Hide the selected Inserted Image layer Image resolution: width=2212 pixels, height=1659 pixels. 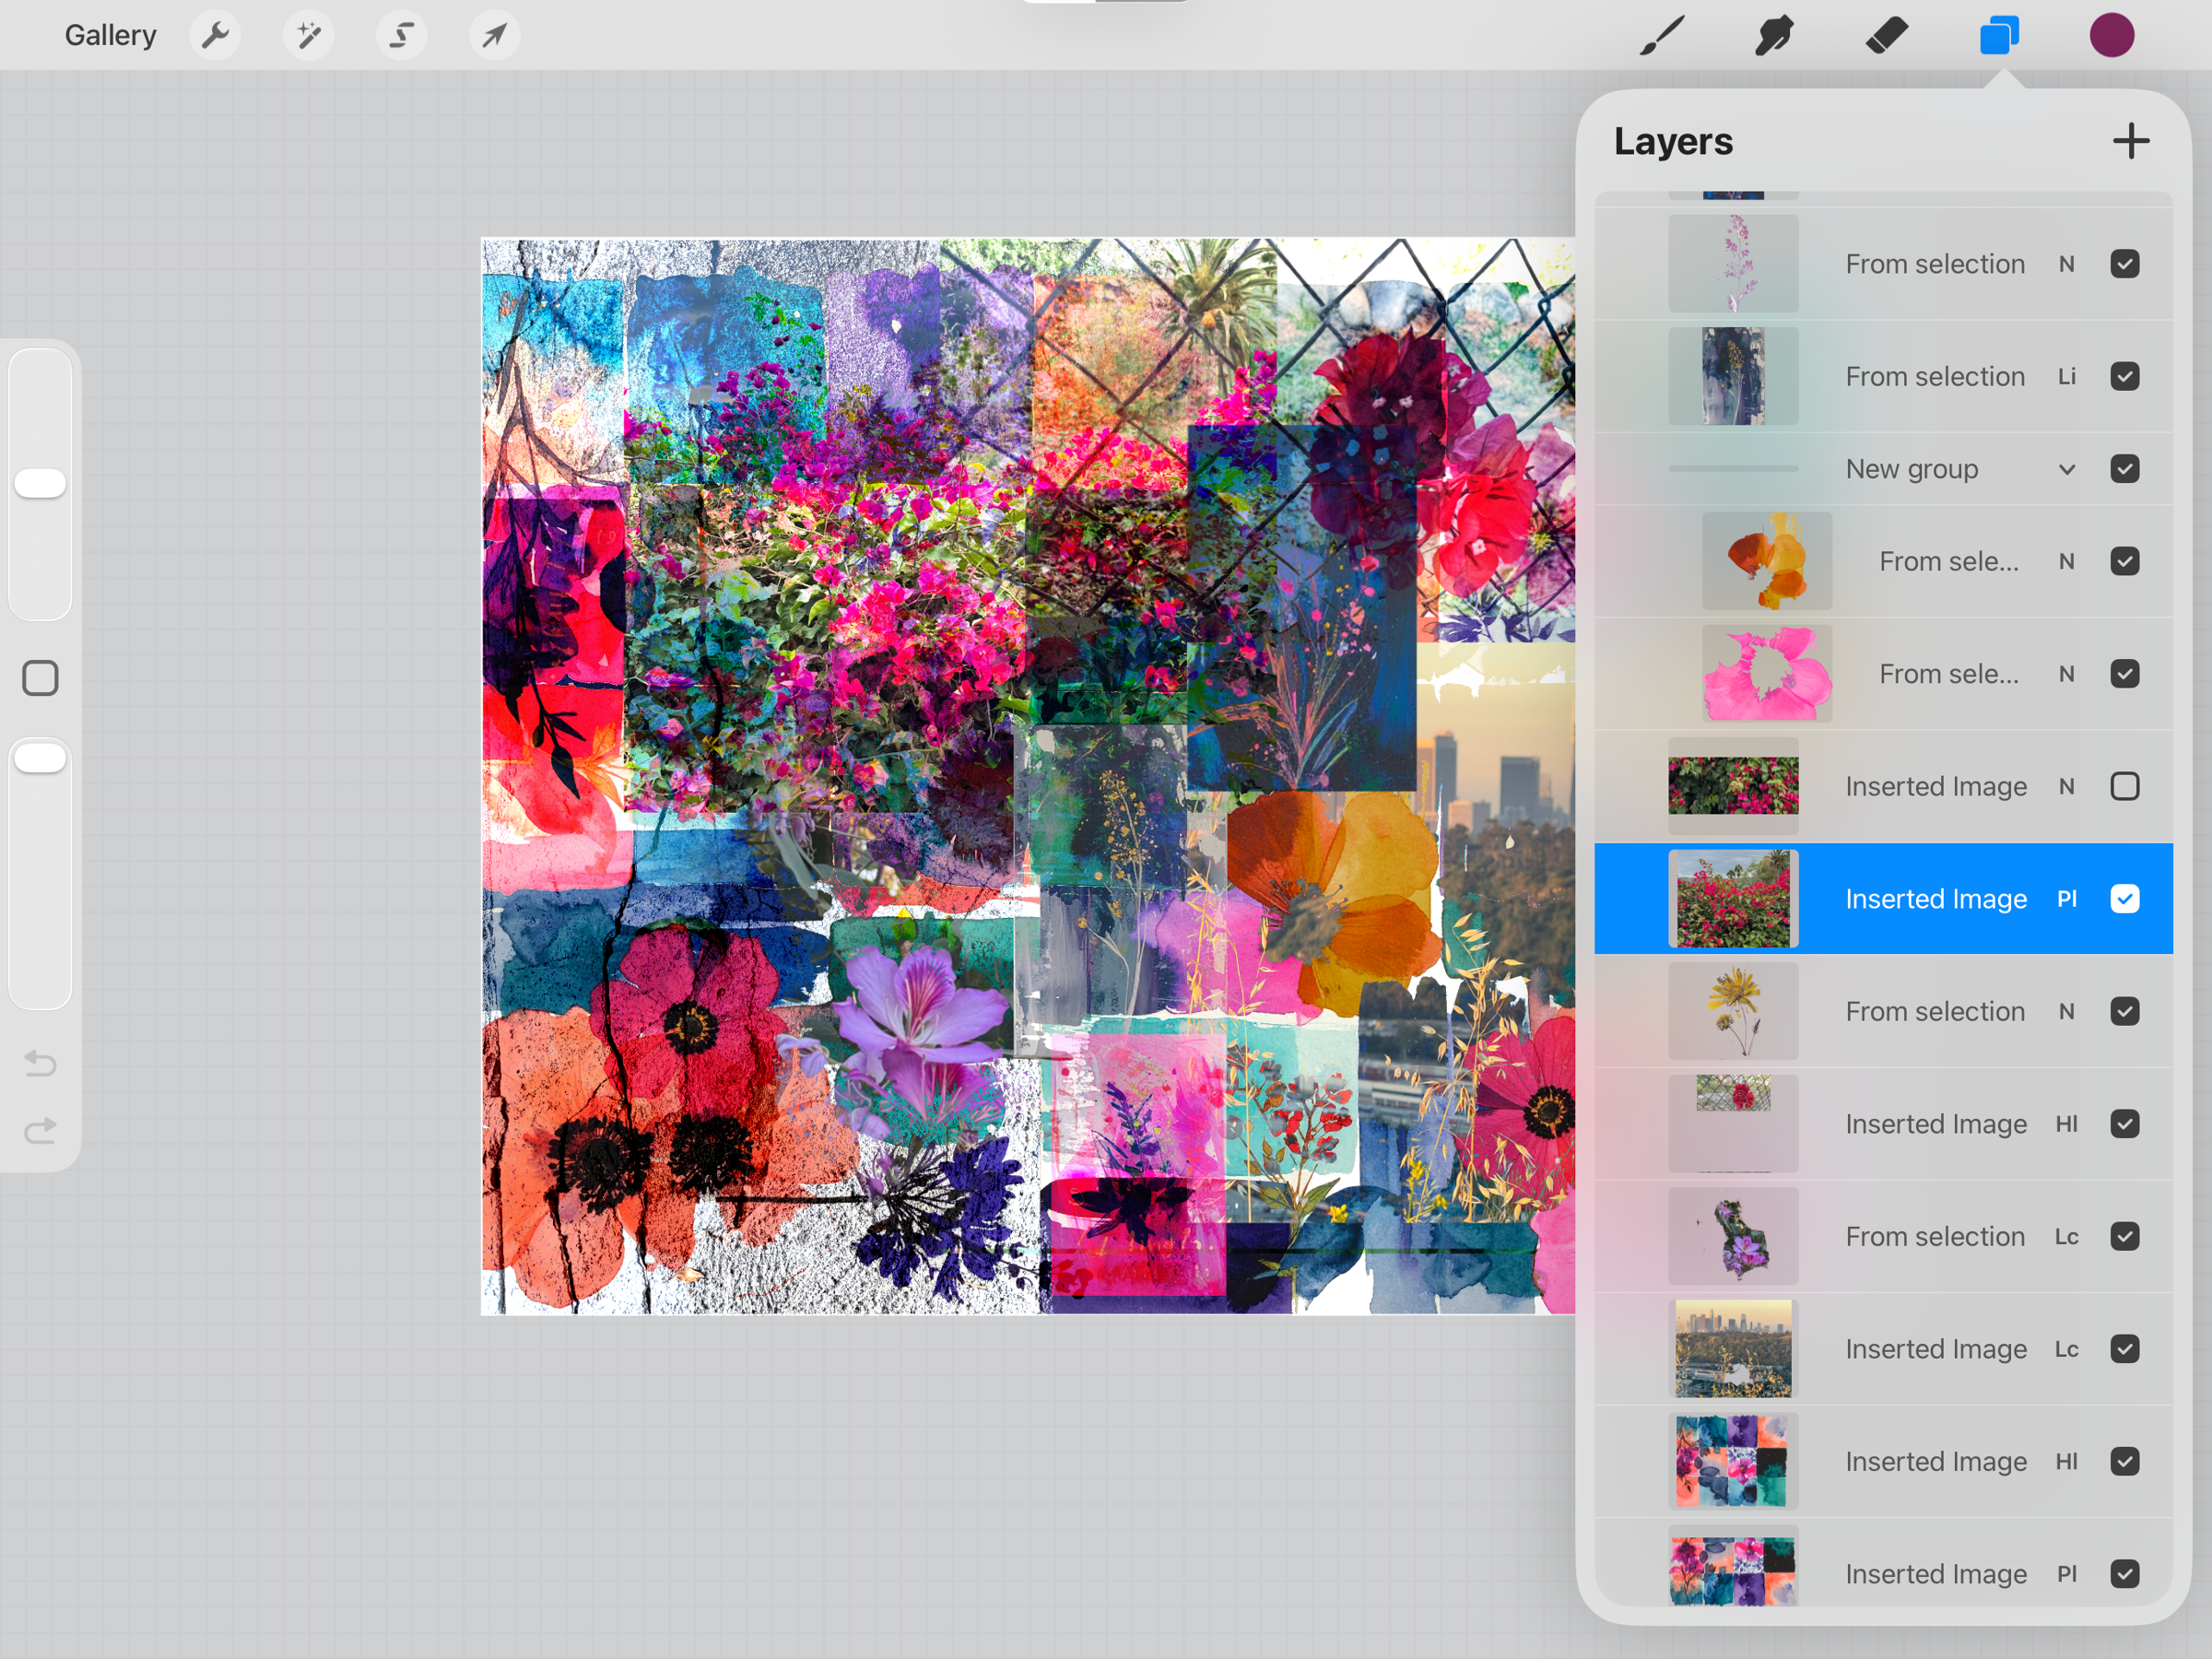tap(2124, 899)
